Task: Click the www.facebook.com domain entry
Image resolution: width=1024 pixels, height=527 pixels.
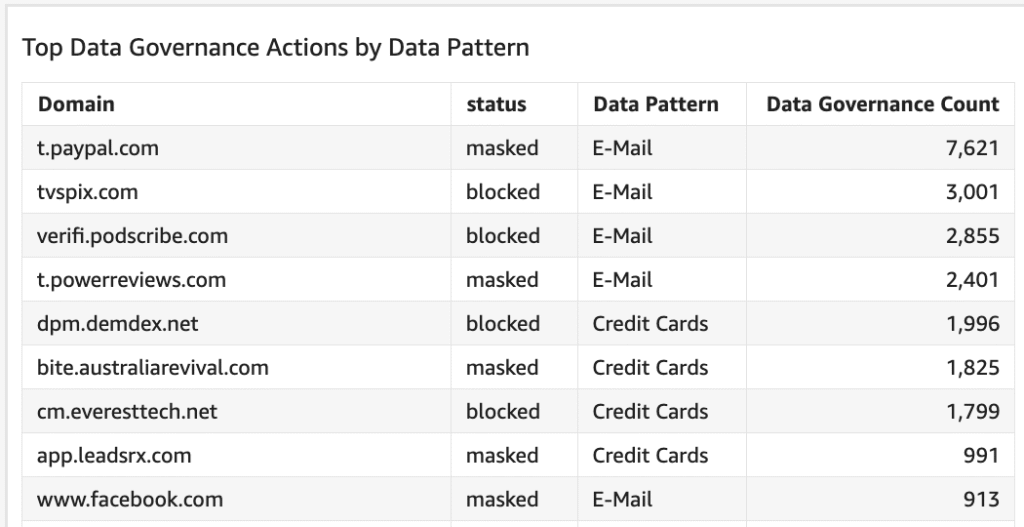Action: click(x=130, y=499)
